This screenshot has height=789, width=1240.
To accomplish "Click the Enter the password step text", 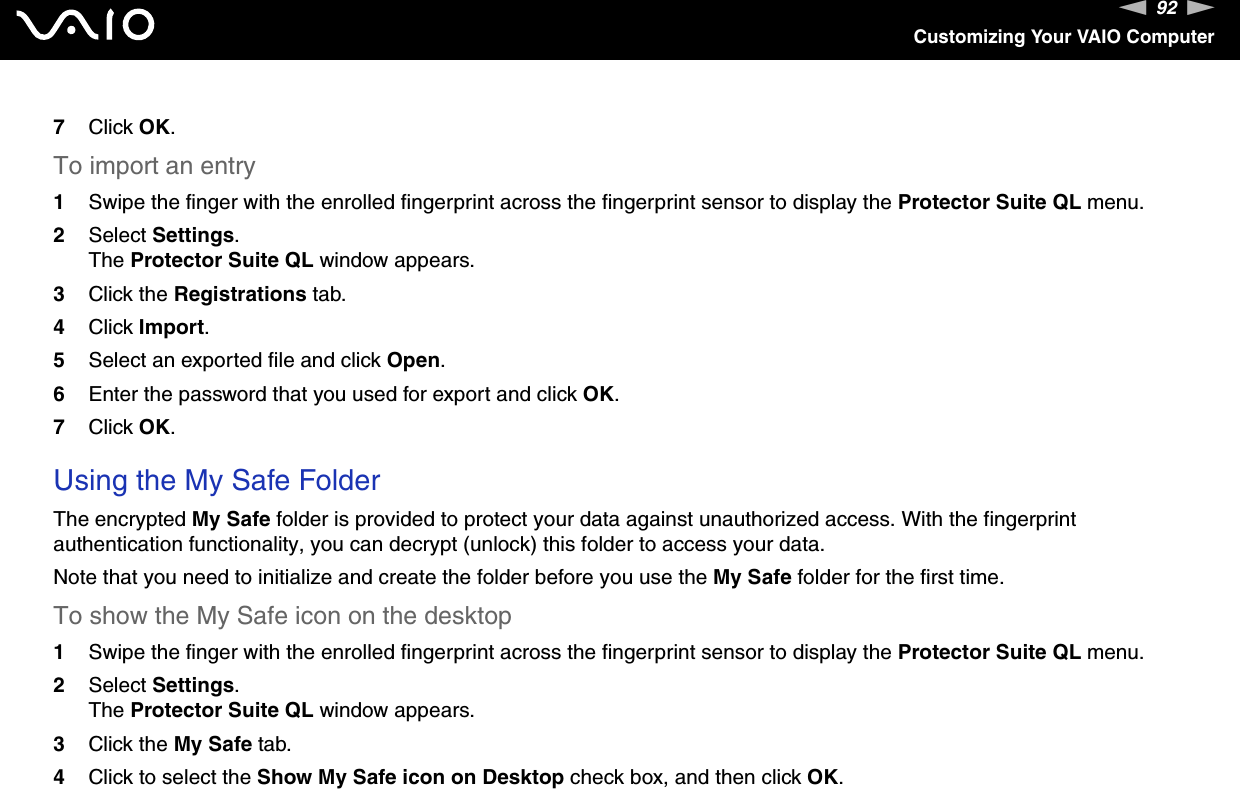I will coord(353,394).
